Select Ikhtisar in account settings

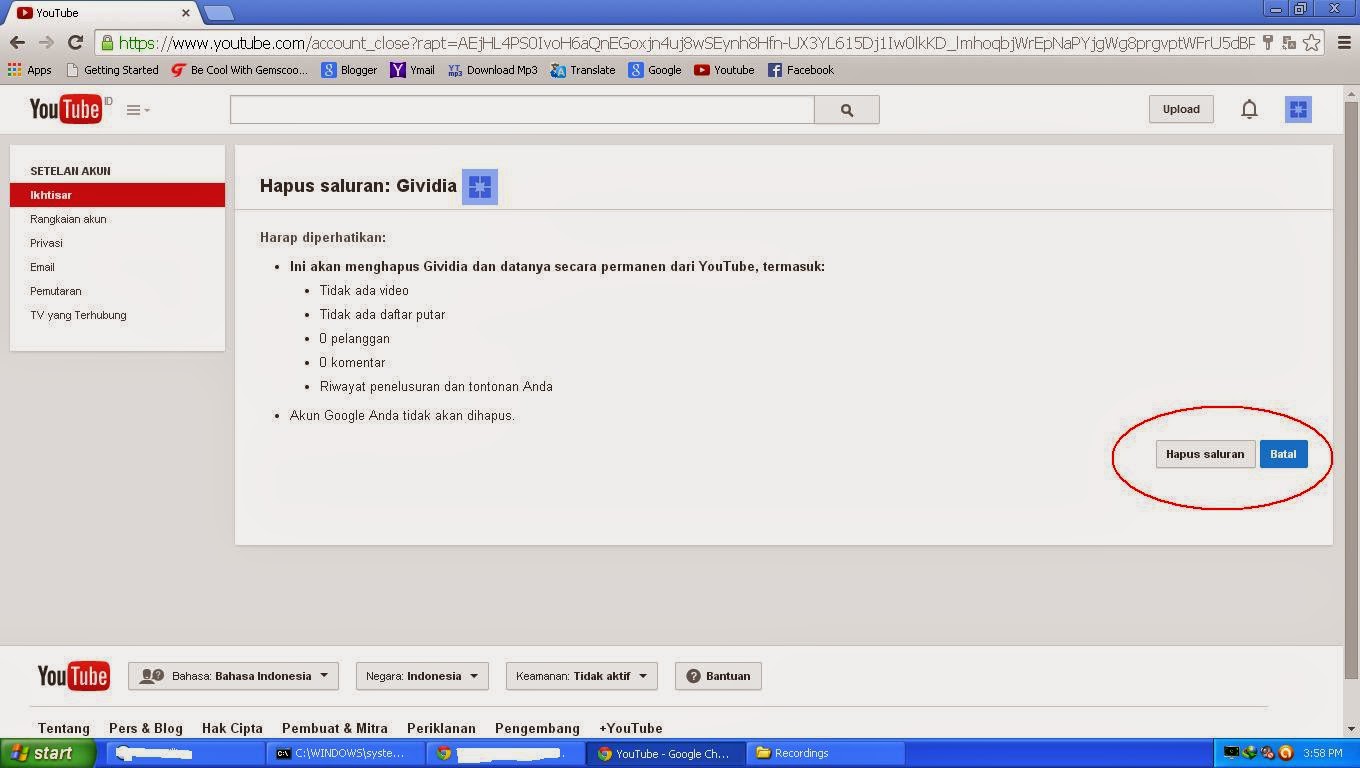117,195
